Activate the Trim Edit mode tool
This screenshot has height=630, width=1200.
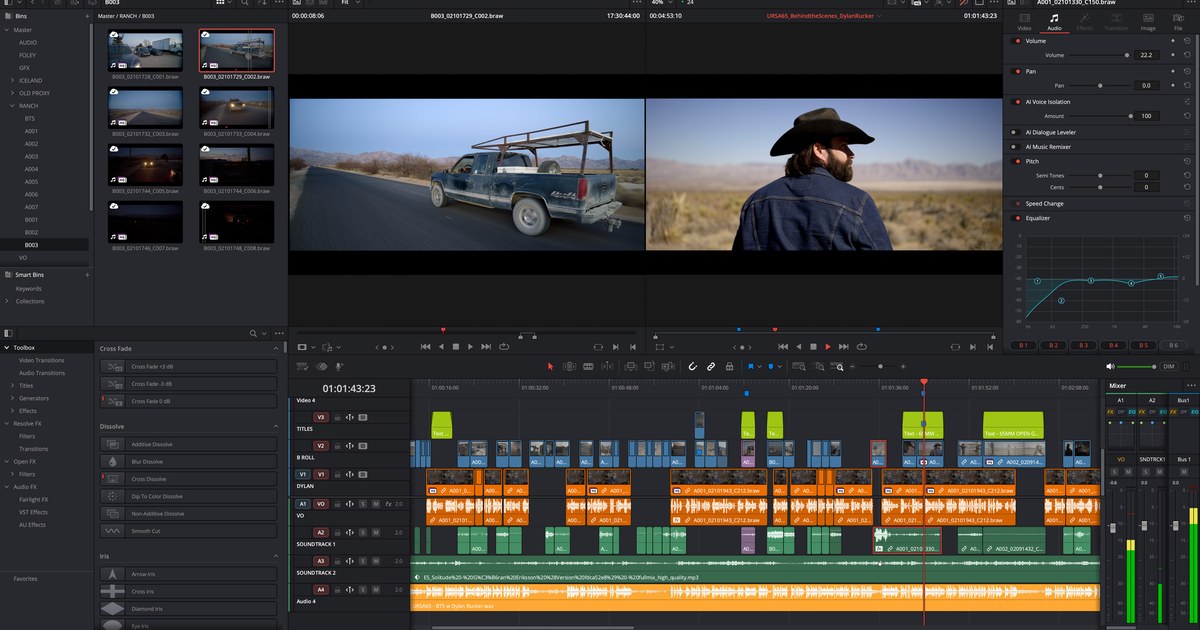point(569,367)
